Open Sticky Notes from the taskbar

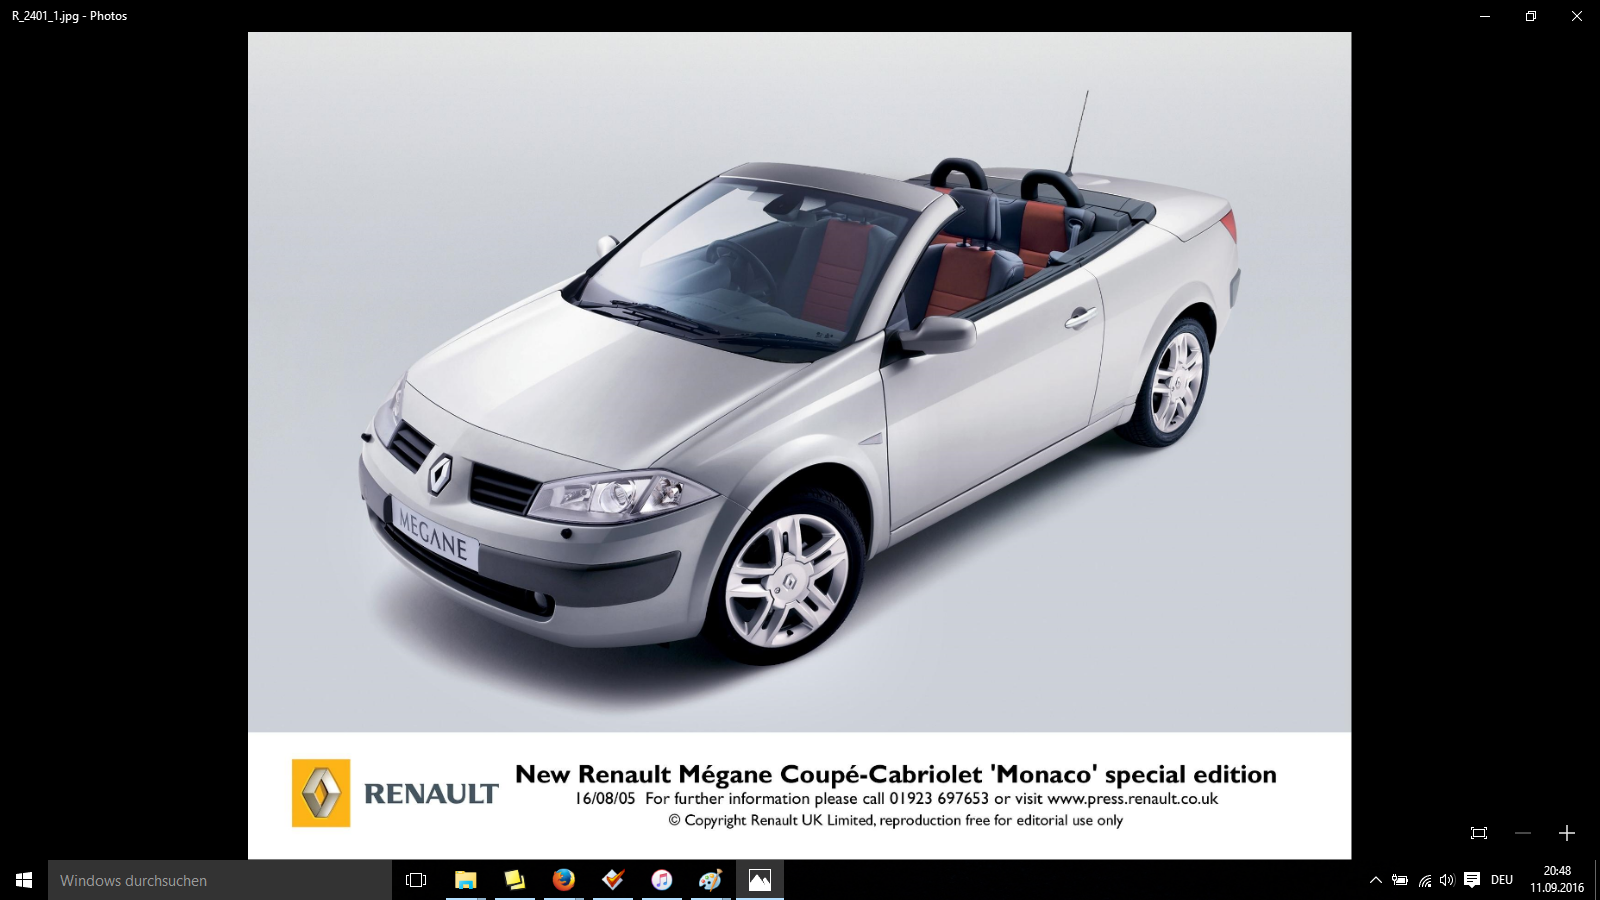514,880
